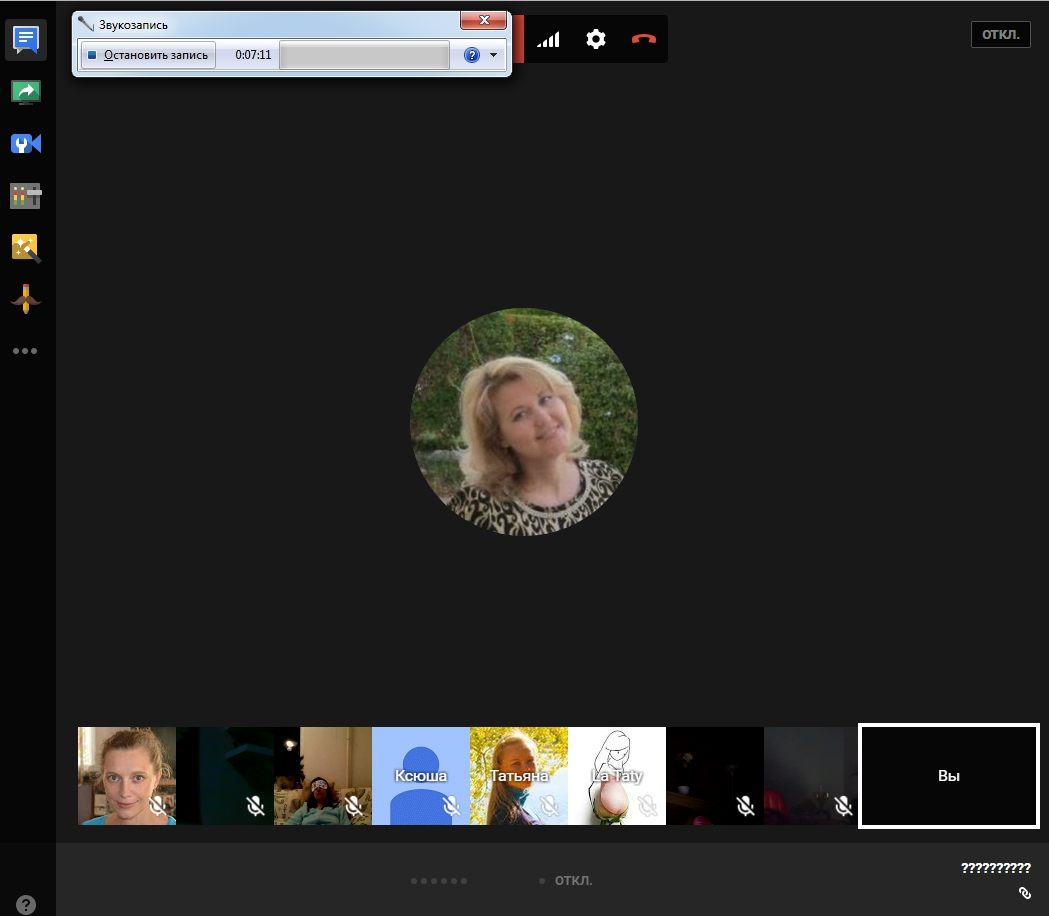Open the blue camera toolbox app icon
Image resolution: width=1049 pixels, height=916 pixels.
(x=27, y=144)
